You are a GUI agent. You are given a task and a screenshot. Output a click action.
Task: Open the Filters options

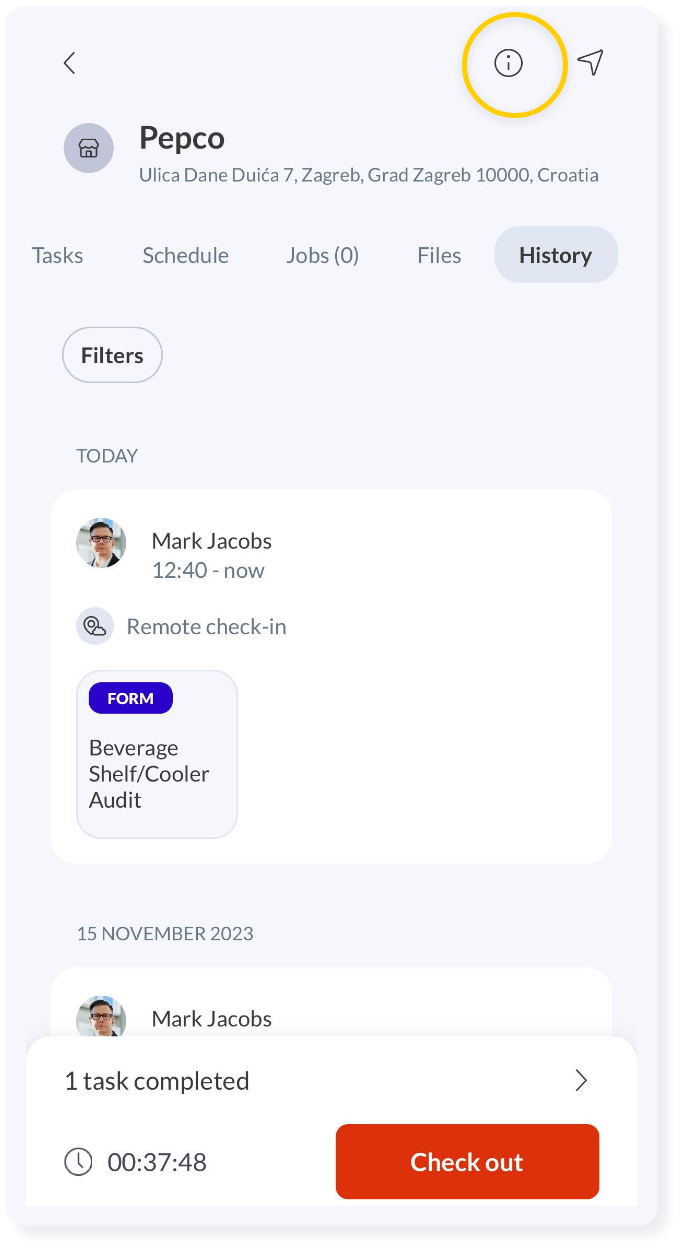click(112, 355)
